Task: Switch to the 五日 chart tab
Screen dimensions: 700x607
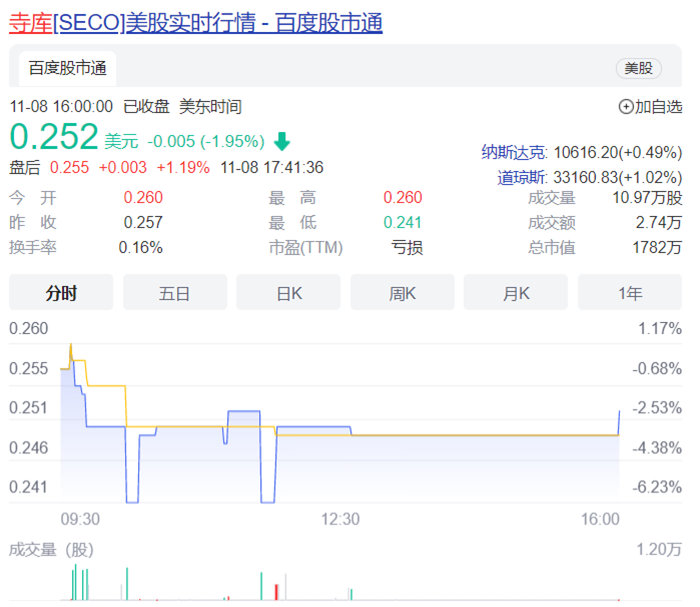Action: (175, 293)
